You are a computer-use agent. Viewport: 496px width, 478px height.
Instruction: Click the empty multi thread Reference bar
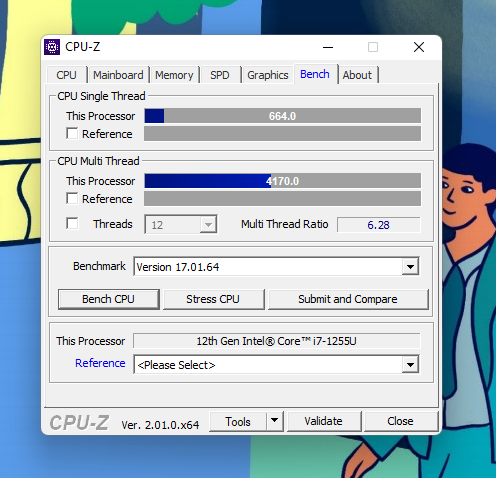(282, 199)
